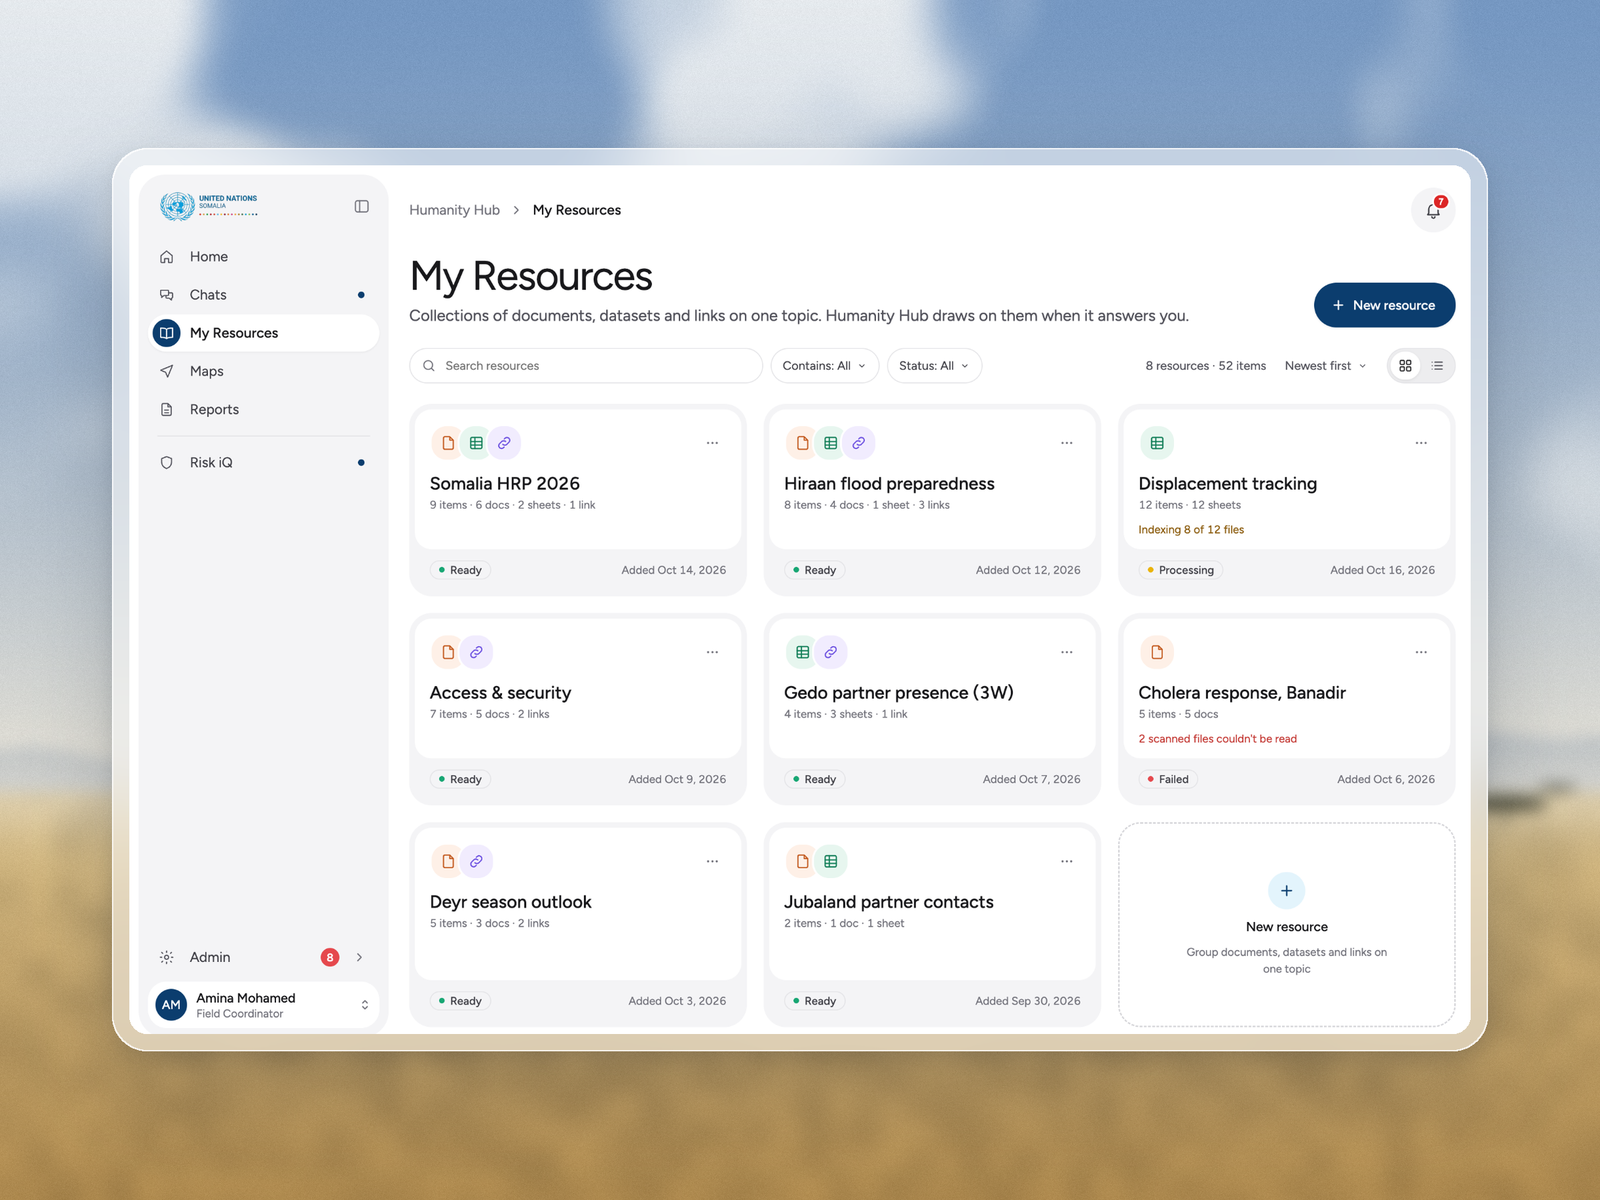Open more options on Deyr season outlook card

click(712, 861)
